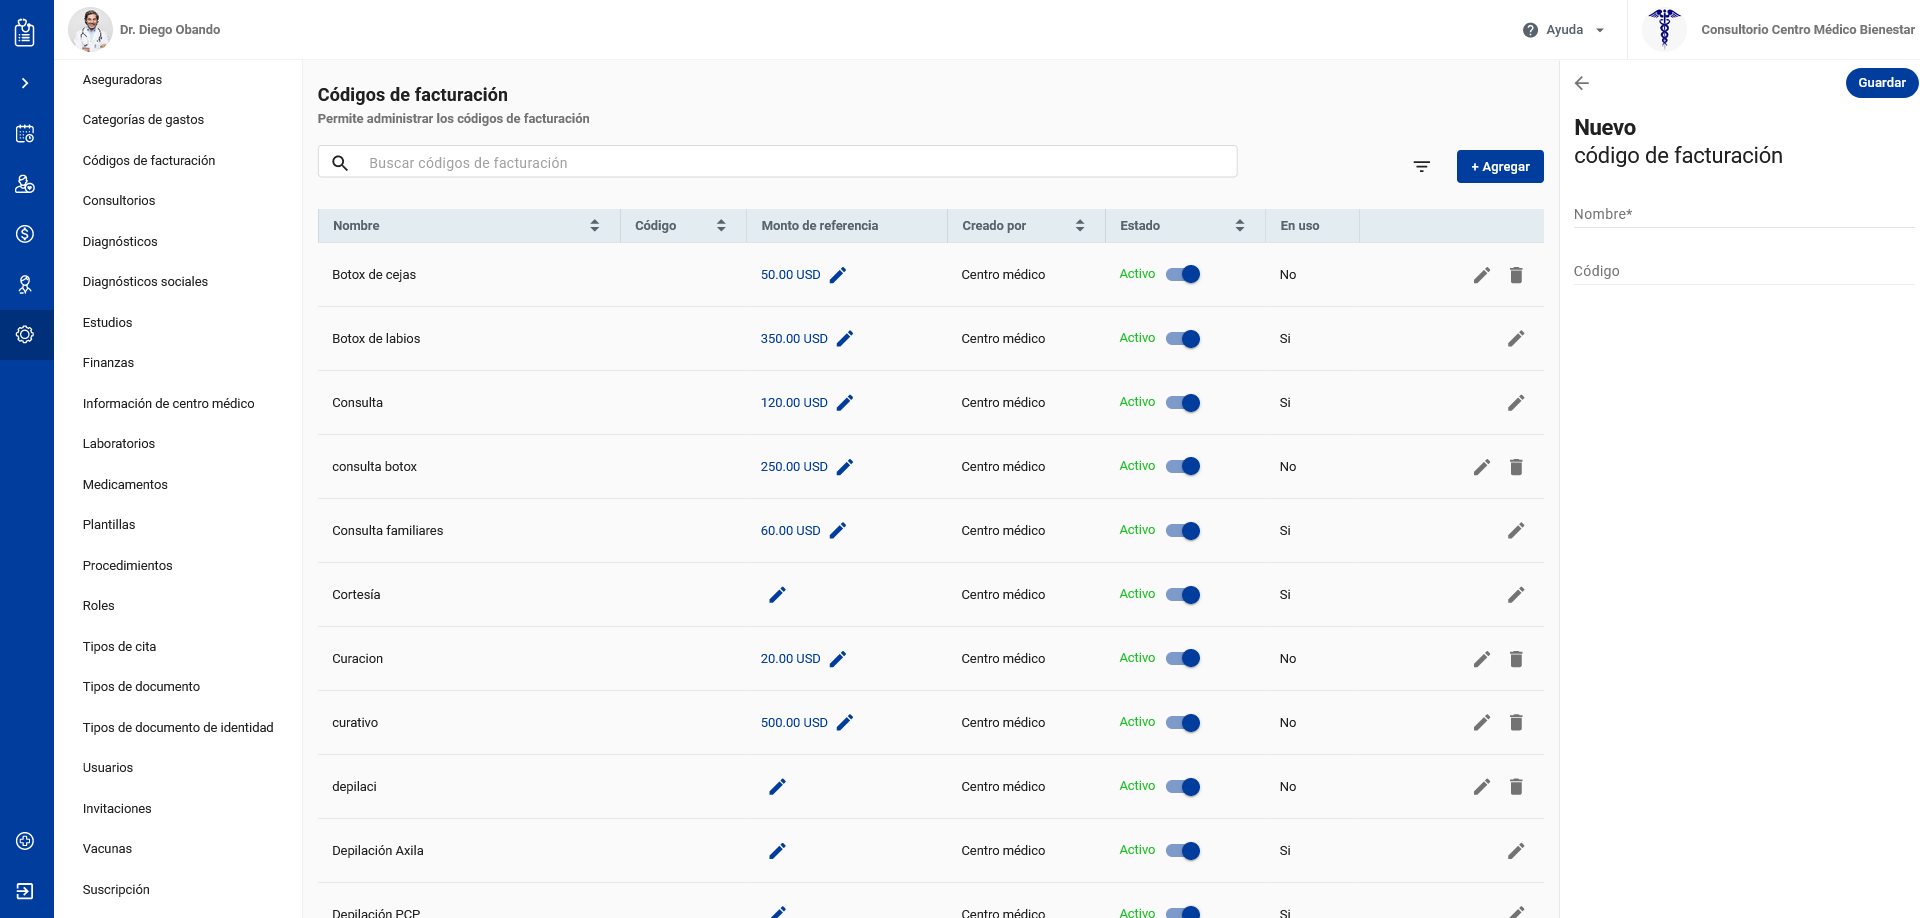The width and height of the screenshot is (1920, 918).
Task: Toggle the Cortesía status switch
Action: [x=1183, y=595]
